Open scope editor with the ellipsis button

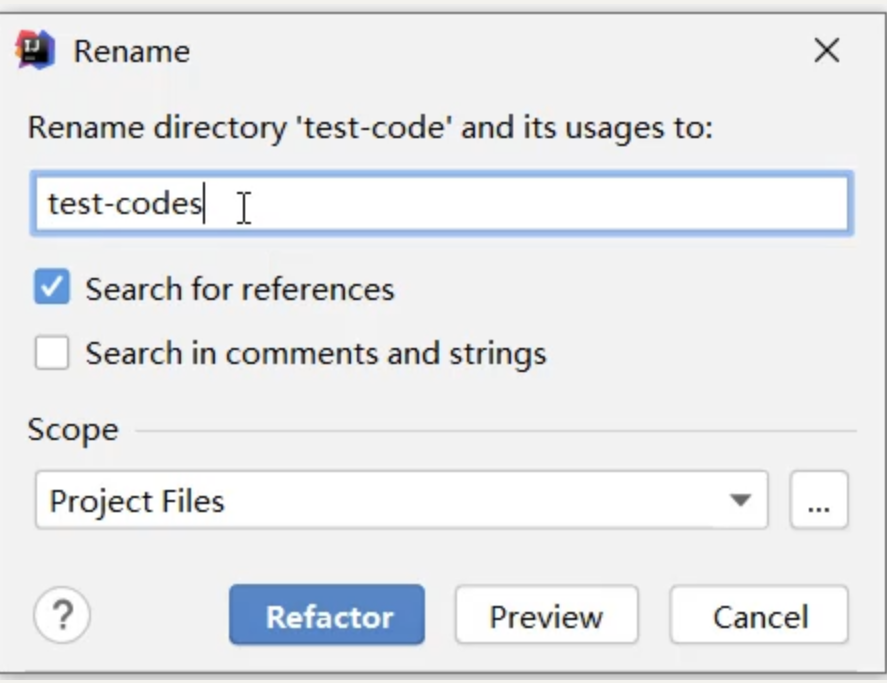click(819, 500)
